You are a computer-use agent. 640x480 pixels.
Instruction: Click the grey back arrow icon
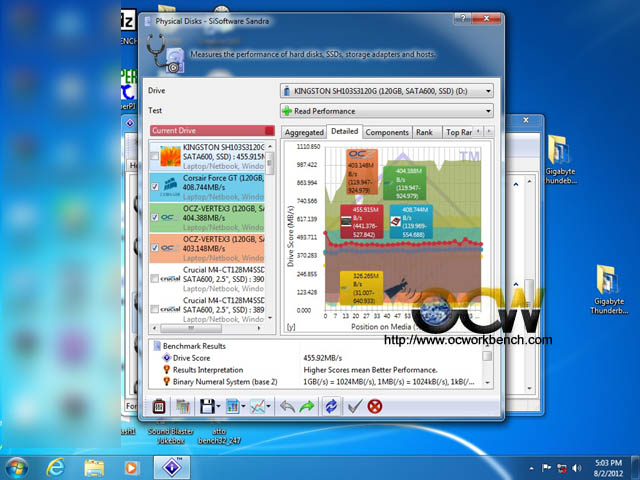(x=287, y=406)
